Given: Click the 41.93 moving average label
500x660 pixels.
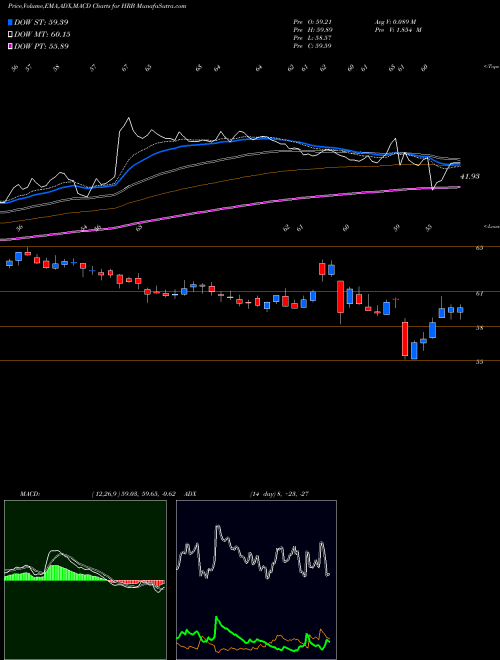Looking at the screenshot, I should point(470,176).
